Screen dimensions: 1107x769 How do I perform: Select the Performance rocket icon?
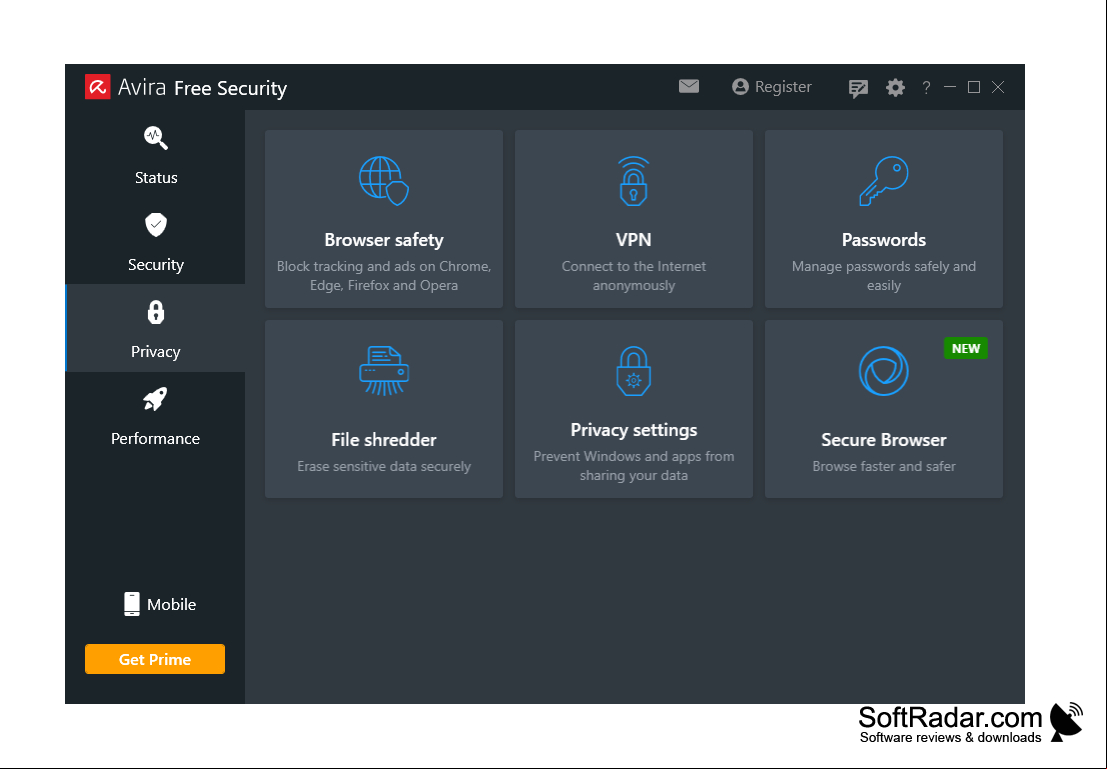(x=155, y=399)
